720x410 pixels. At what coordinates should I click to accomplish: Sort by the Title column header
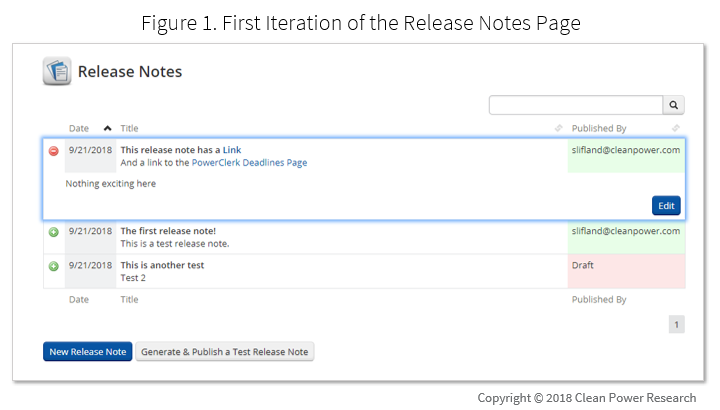(129, 128)
